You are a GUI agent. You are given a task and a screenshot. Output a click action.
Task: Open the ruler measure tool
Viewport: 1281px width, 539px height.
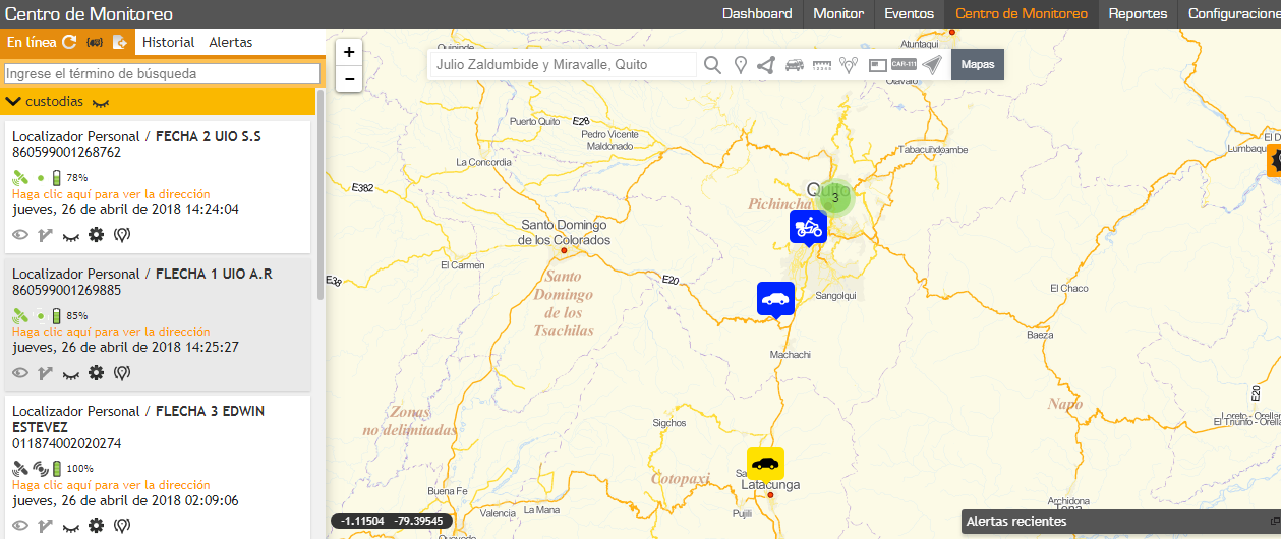pyautogui.click(x=823, y=65)
